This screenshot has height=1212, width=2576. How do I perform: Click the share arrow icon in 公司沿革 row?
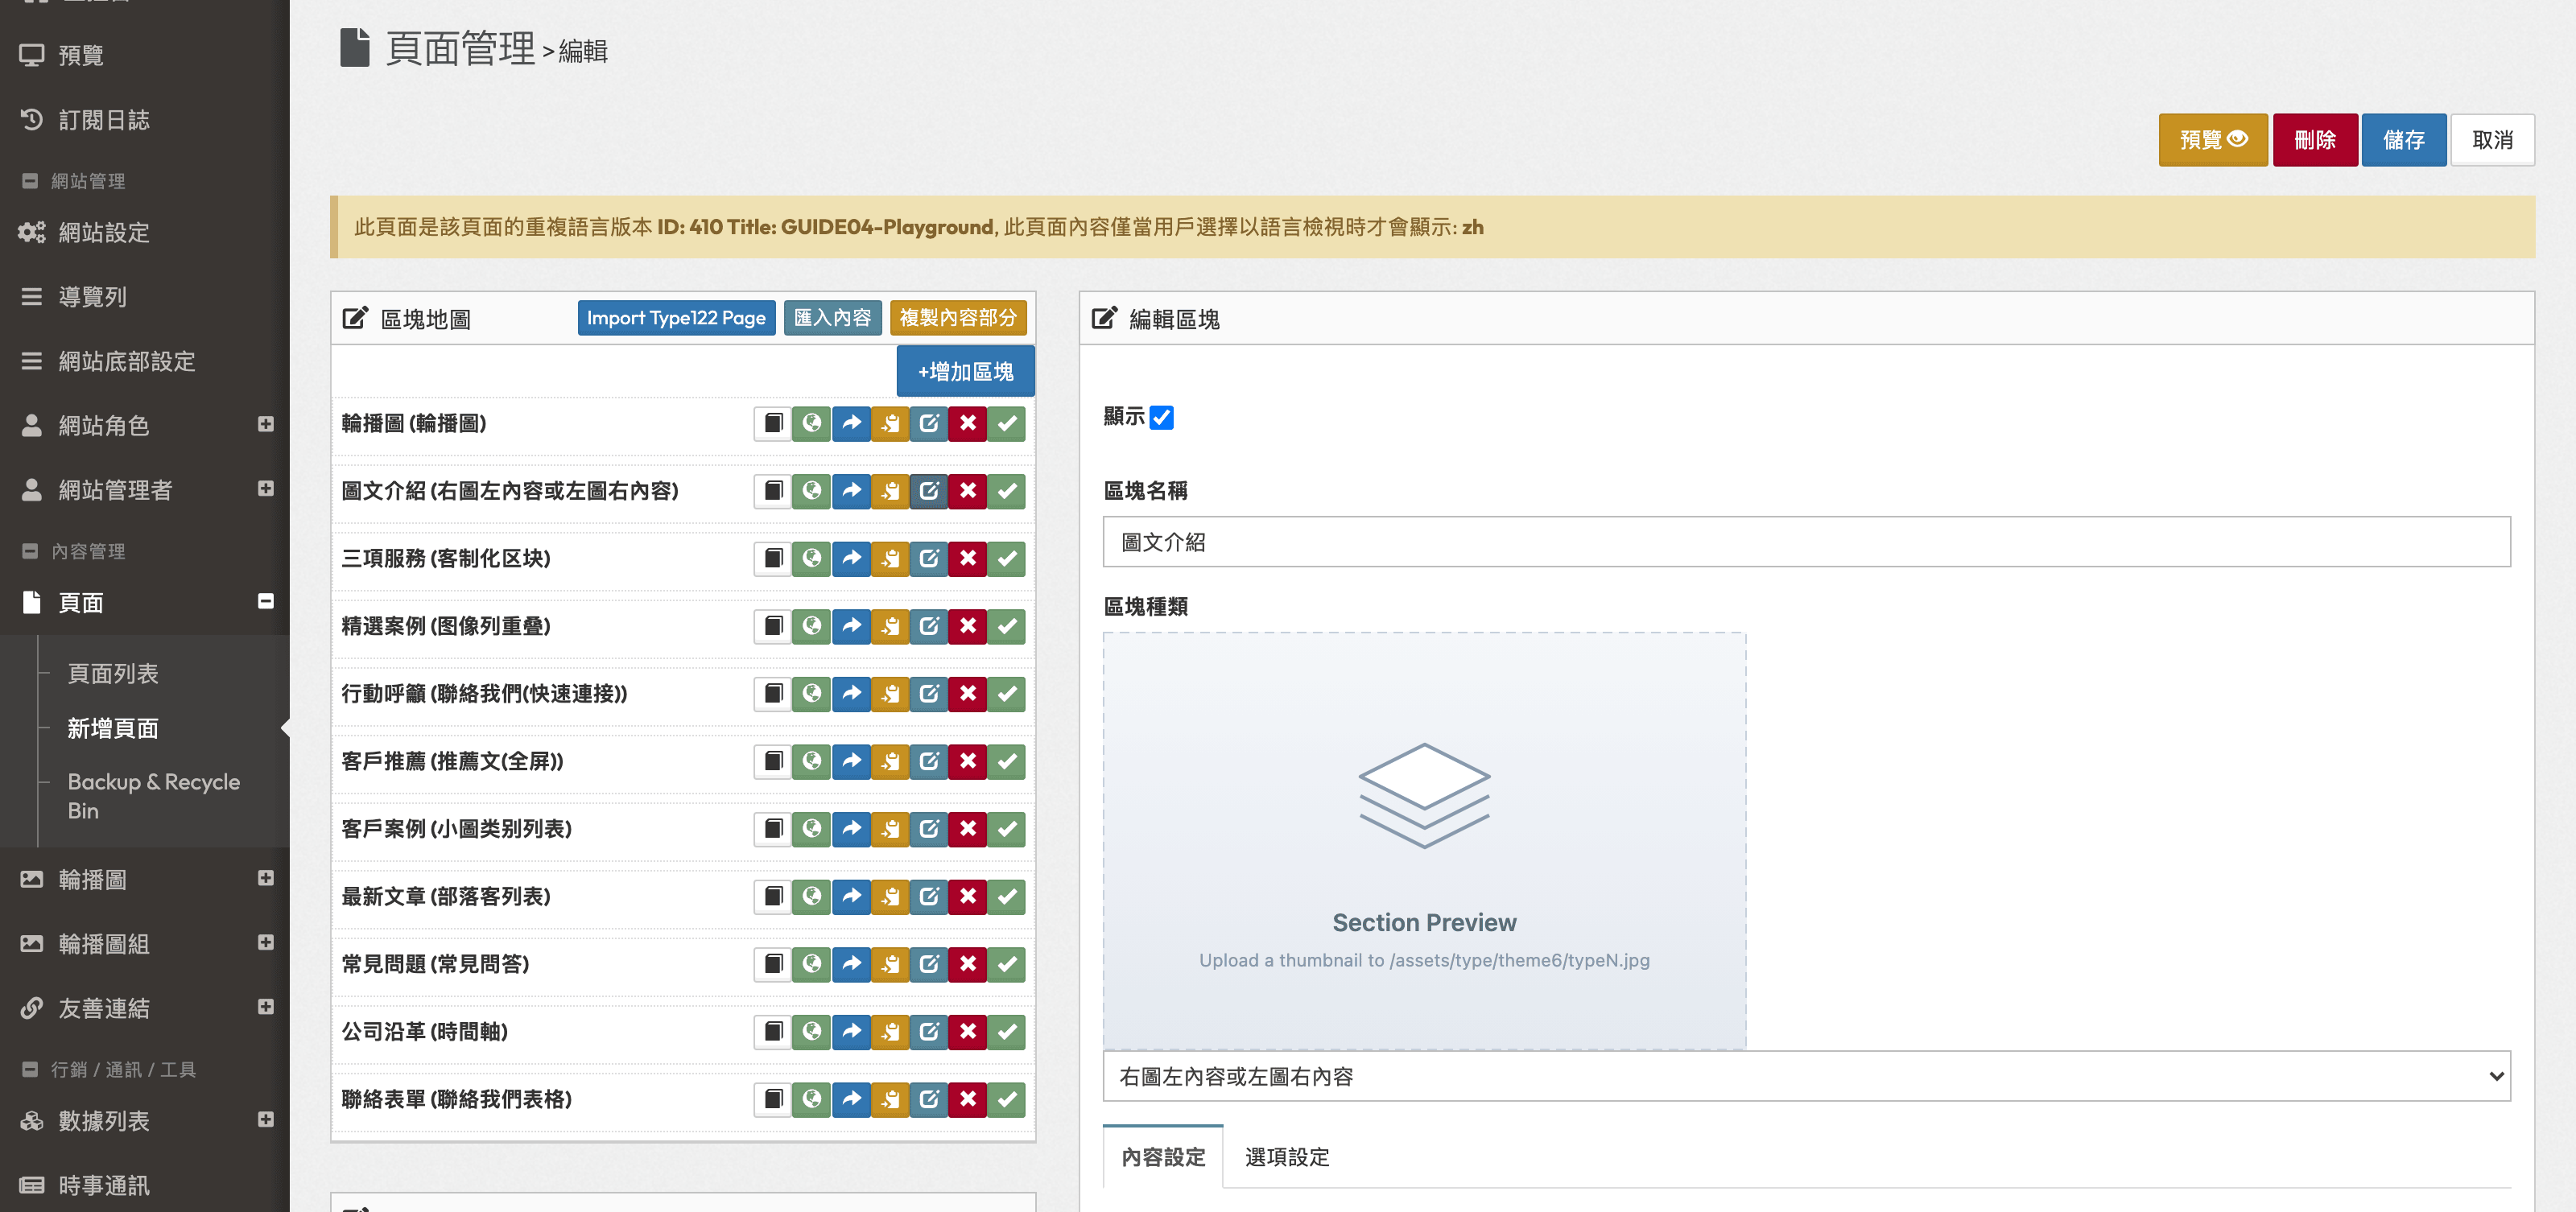[851, 1032]
